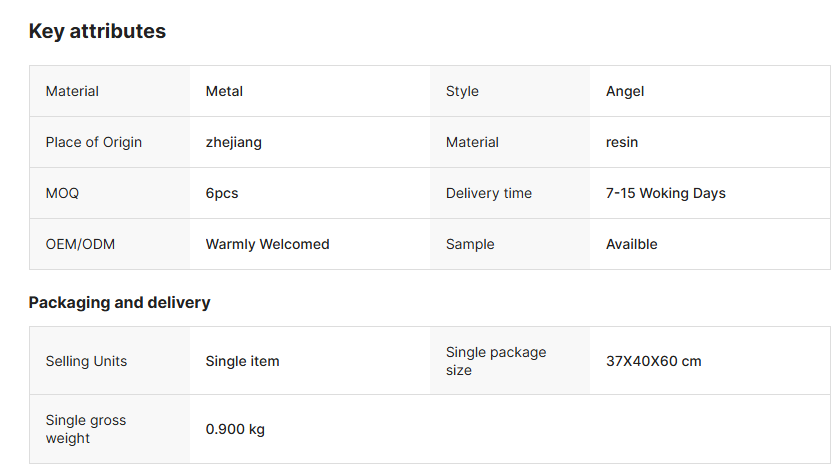Click the Place of Origin label
Image resolution: width=837 pixels, height=472 pixels.
94,142
